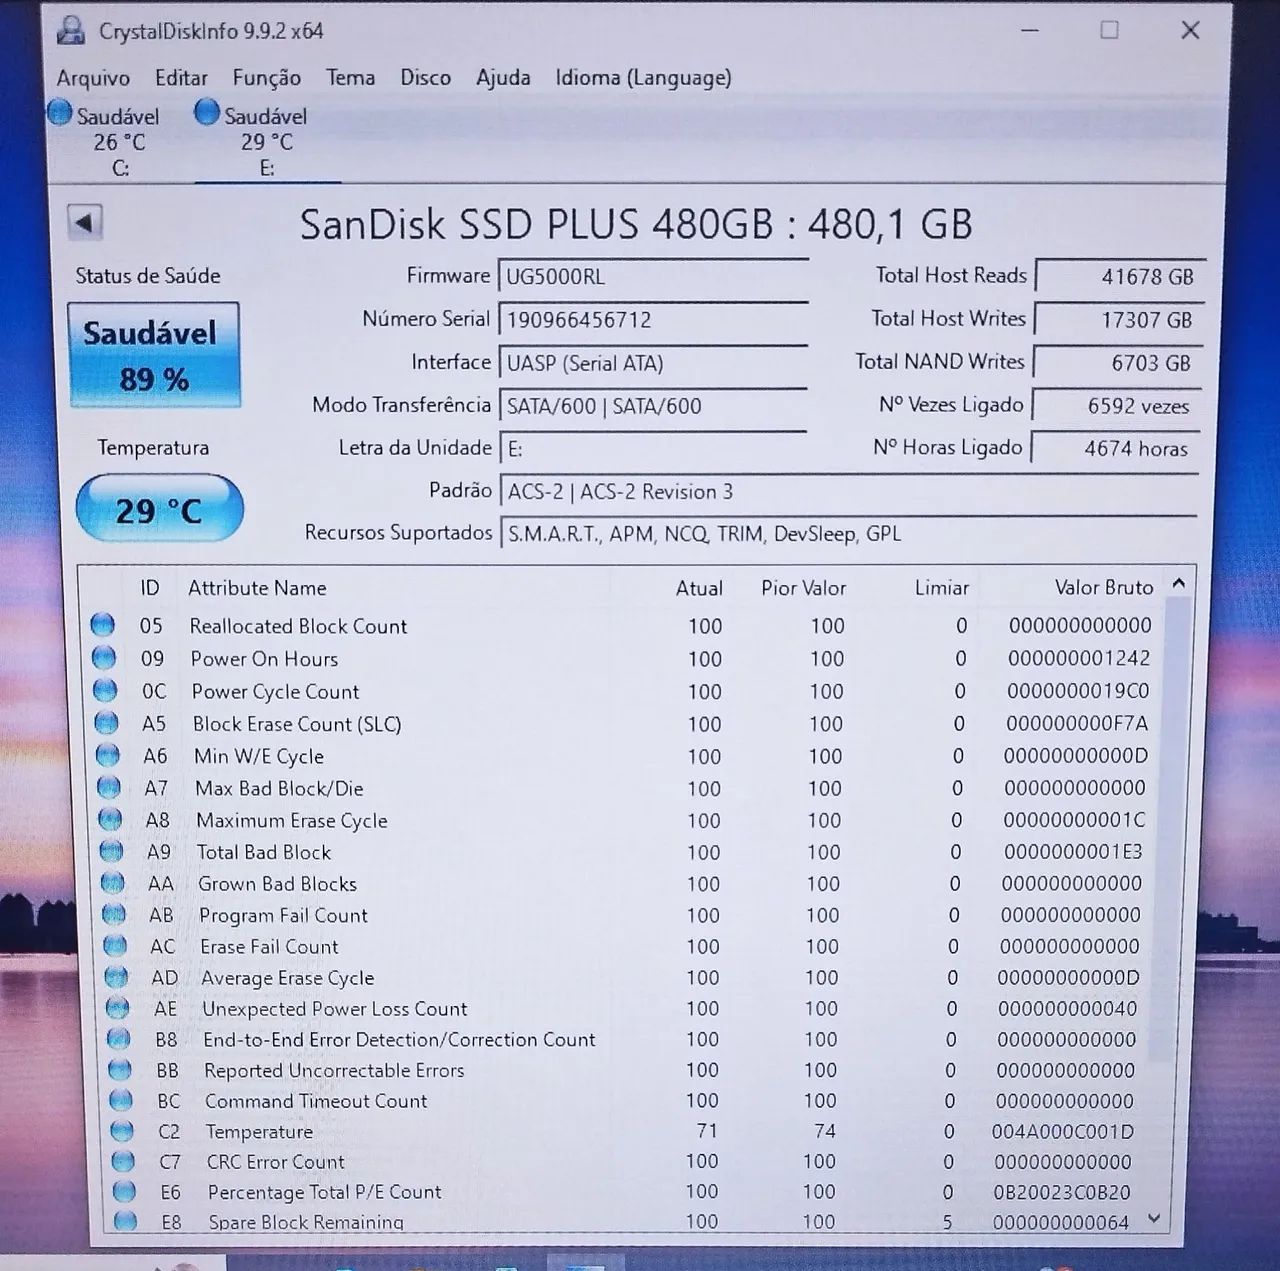Click the serial number field 190966456712
Viewport: 1280px width, 1271px height.
click(653, 320)
